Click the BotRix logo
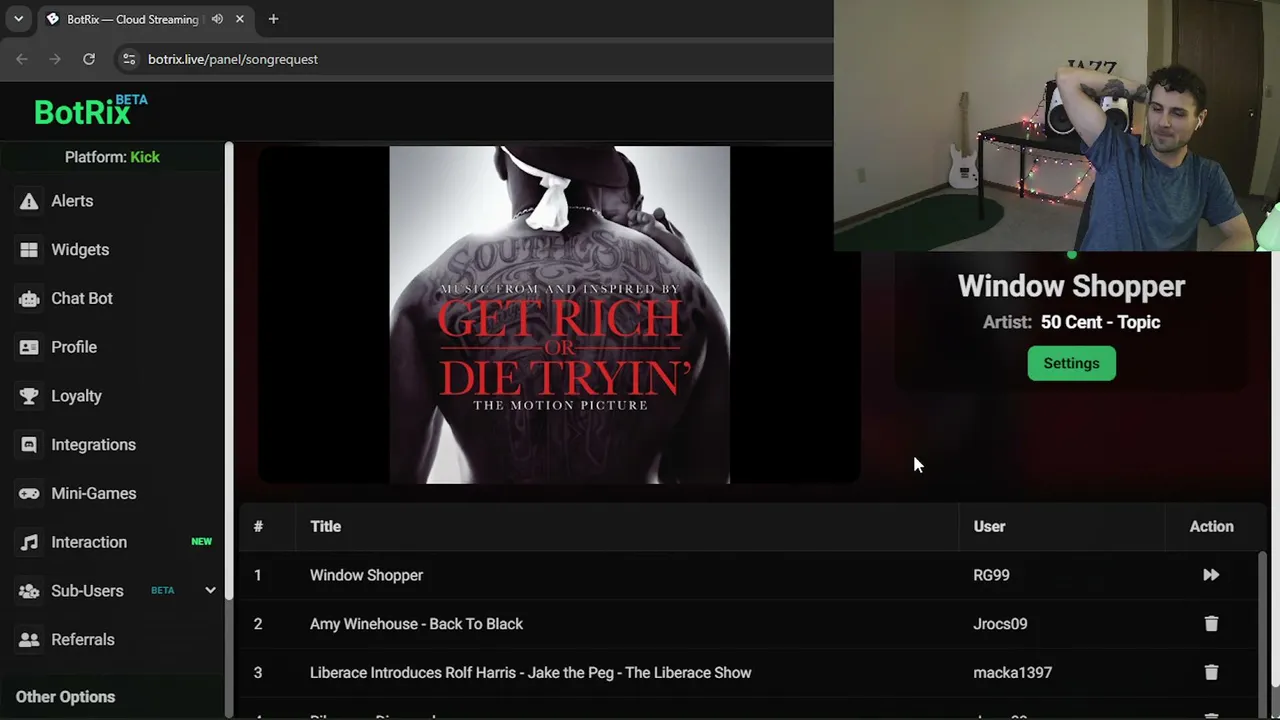Image resolution: width=1280 pixels, height=720 pixels. 90,110
